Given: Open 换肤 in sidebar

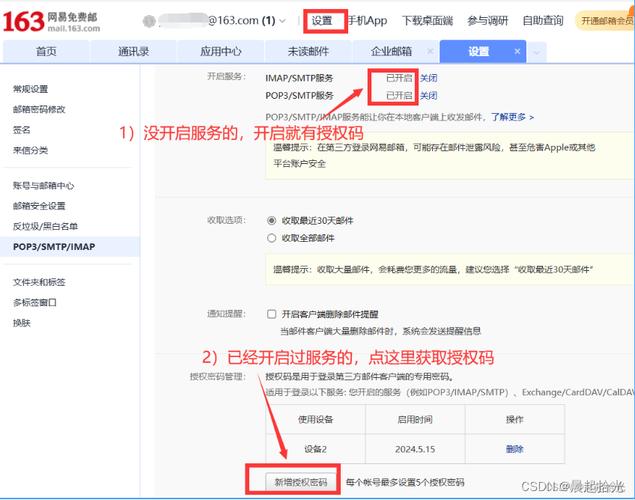Looking at the screenshot, I should (x=21, y=323).
